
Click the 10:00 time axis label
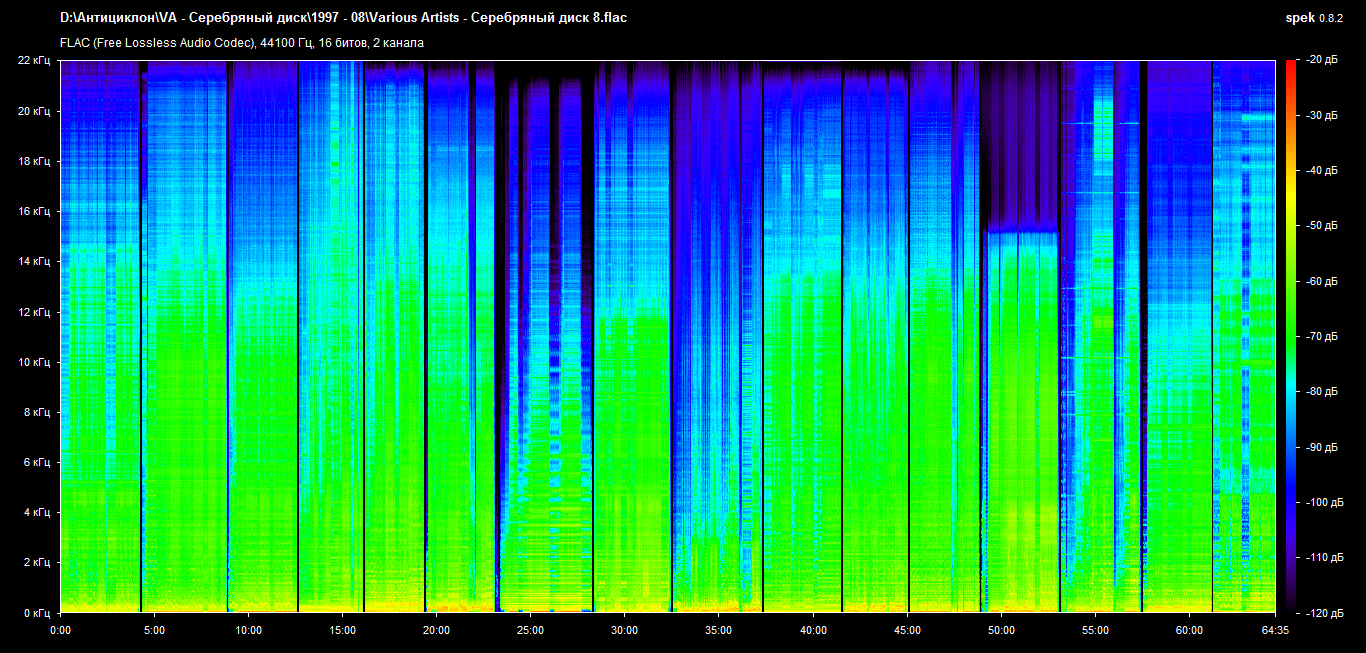point(249,630)
